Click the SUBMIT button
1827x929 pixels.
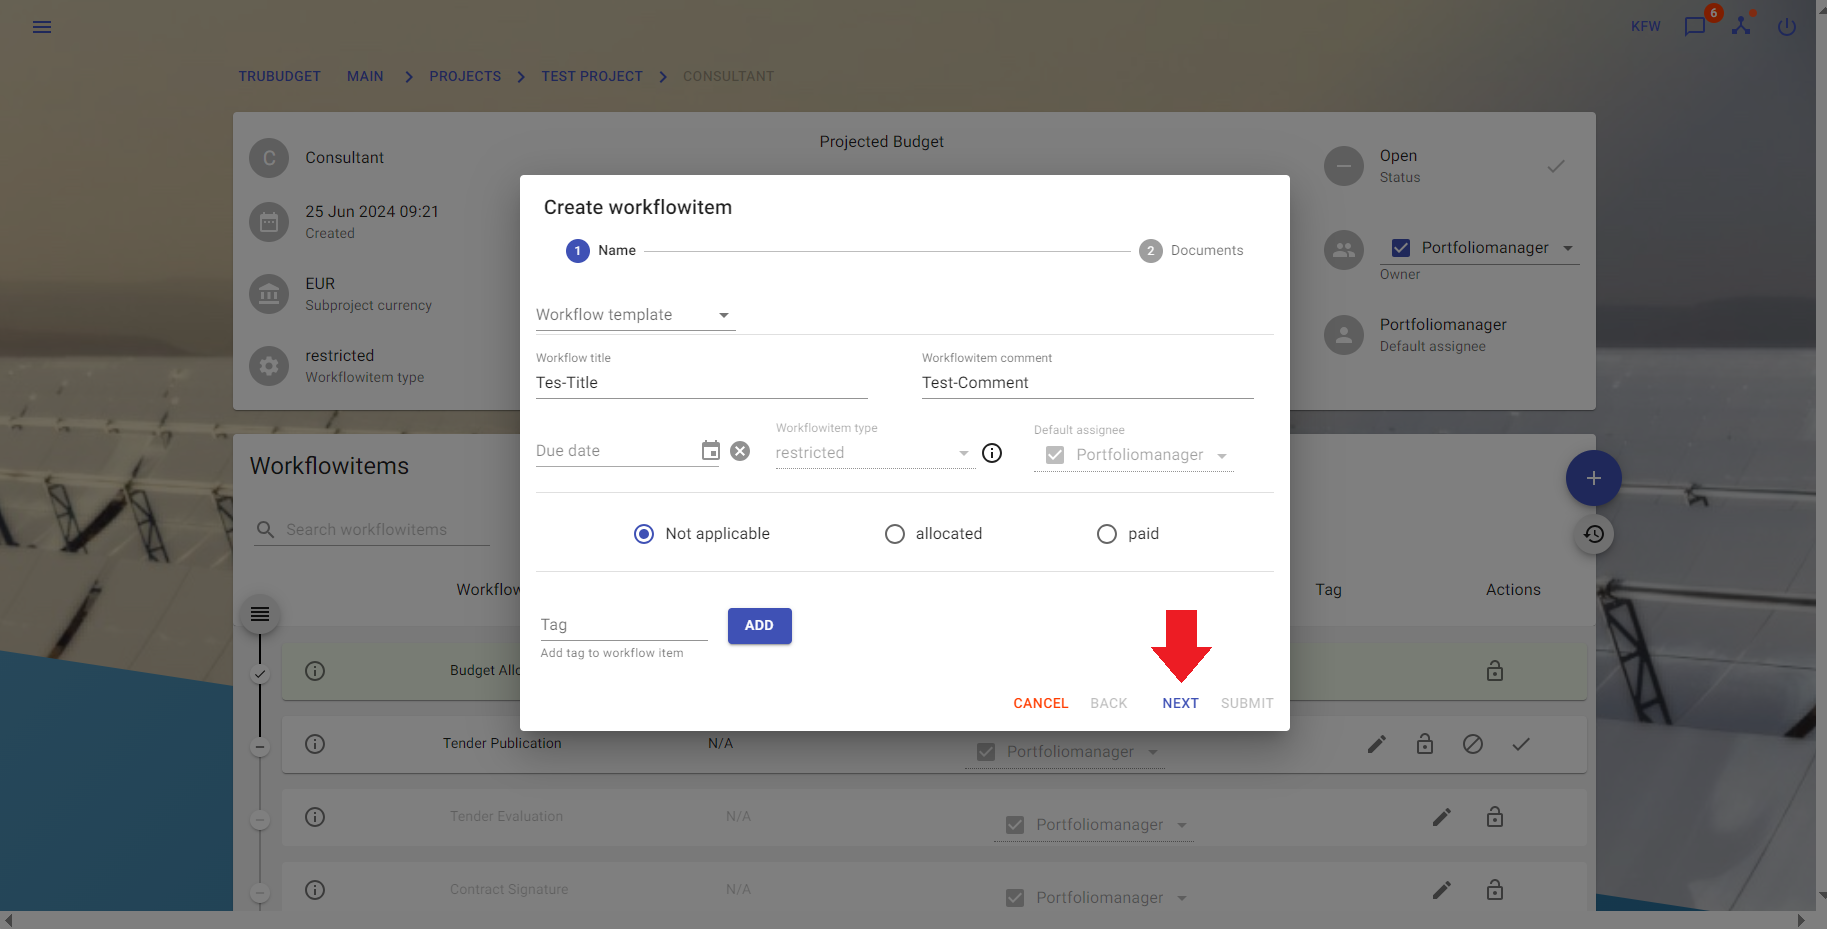coord(1247,703)
